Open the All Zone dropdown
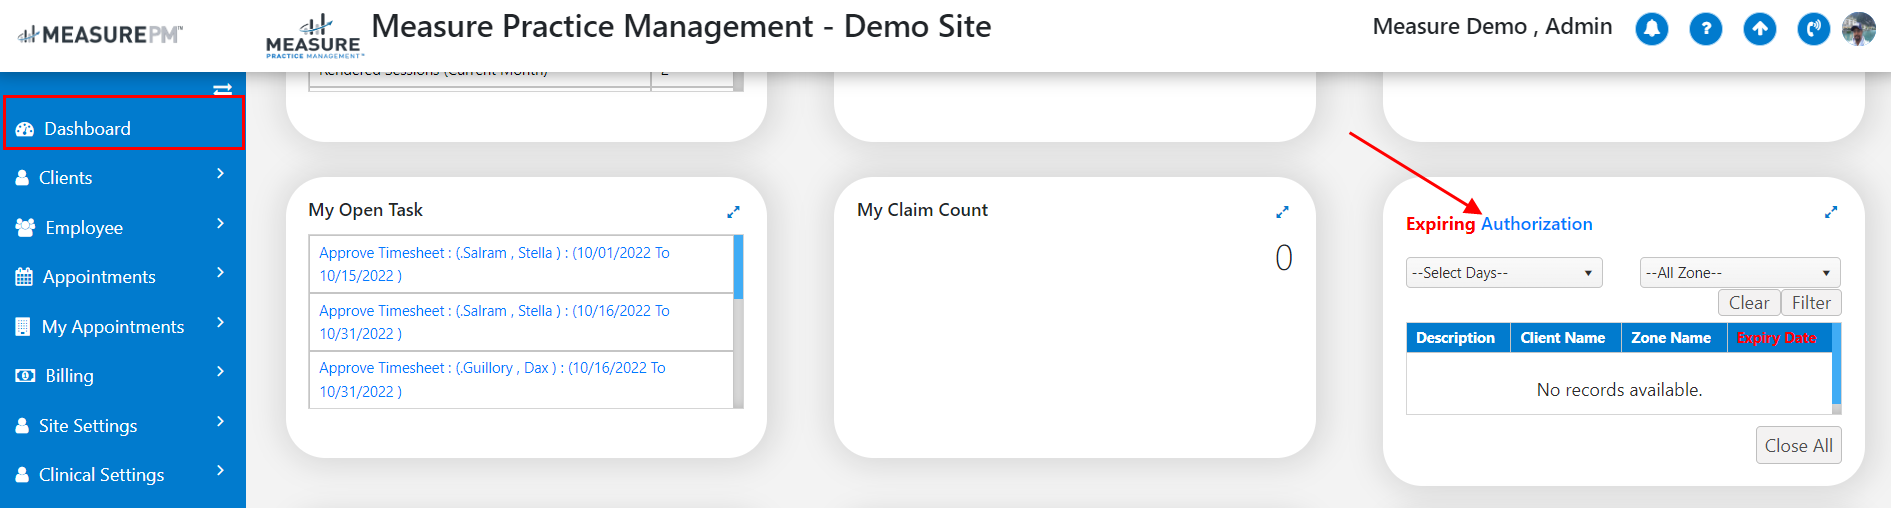Image resolution: width=1891 pixels, height=508 pixels. click(x=1740, y=273)
